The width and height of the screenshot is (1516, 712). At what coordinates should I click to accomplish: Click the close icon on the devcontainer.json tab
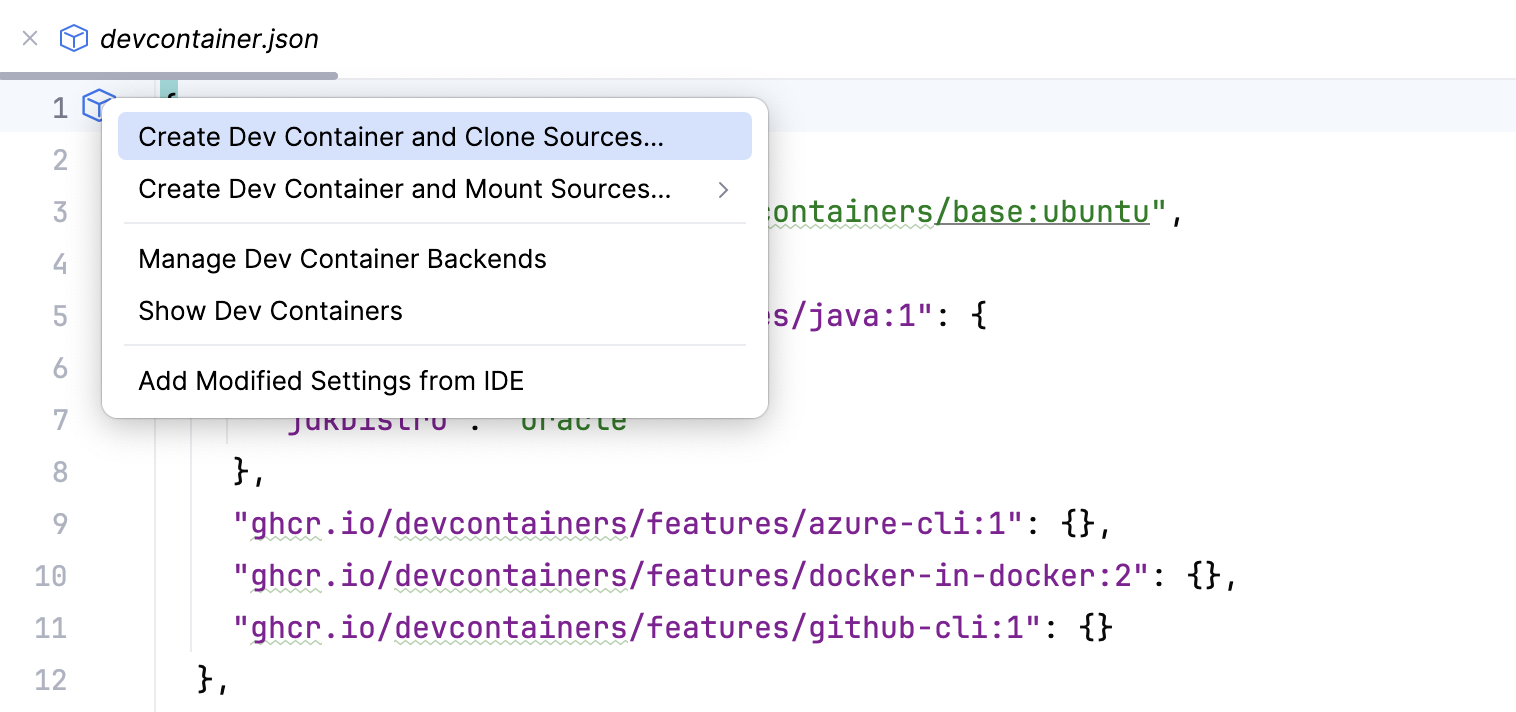point(29,37)
